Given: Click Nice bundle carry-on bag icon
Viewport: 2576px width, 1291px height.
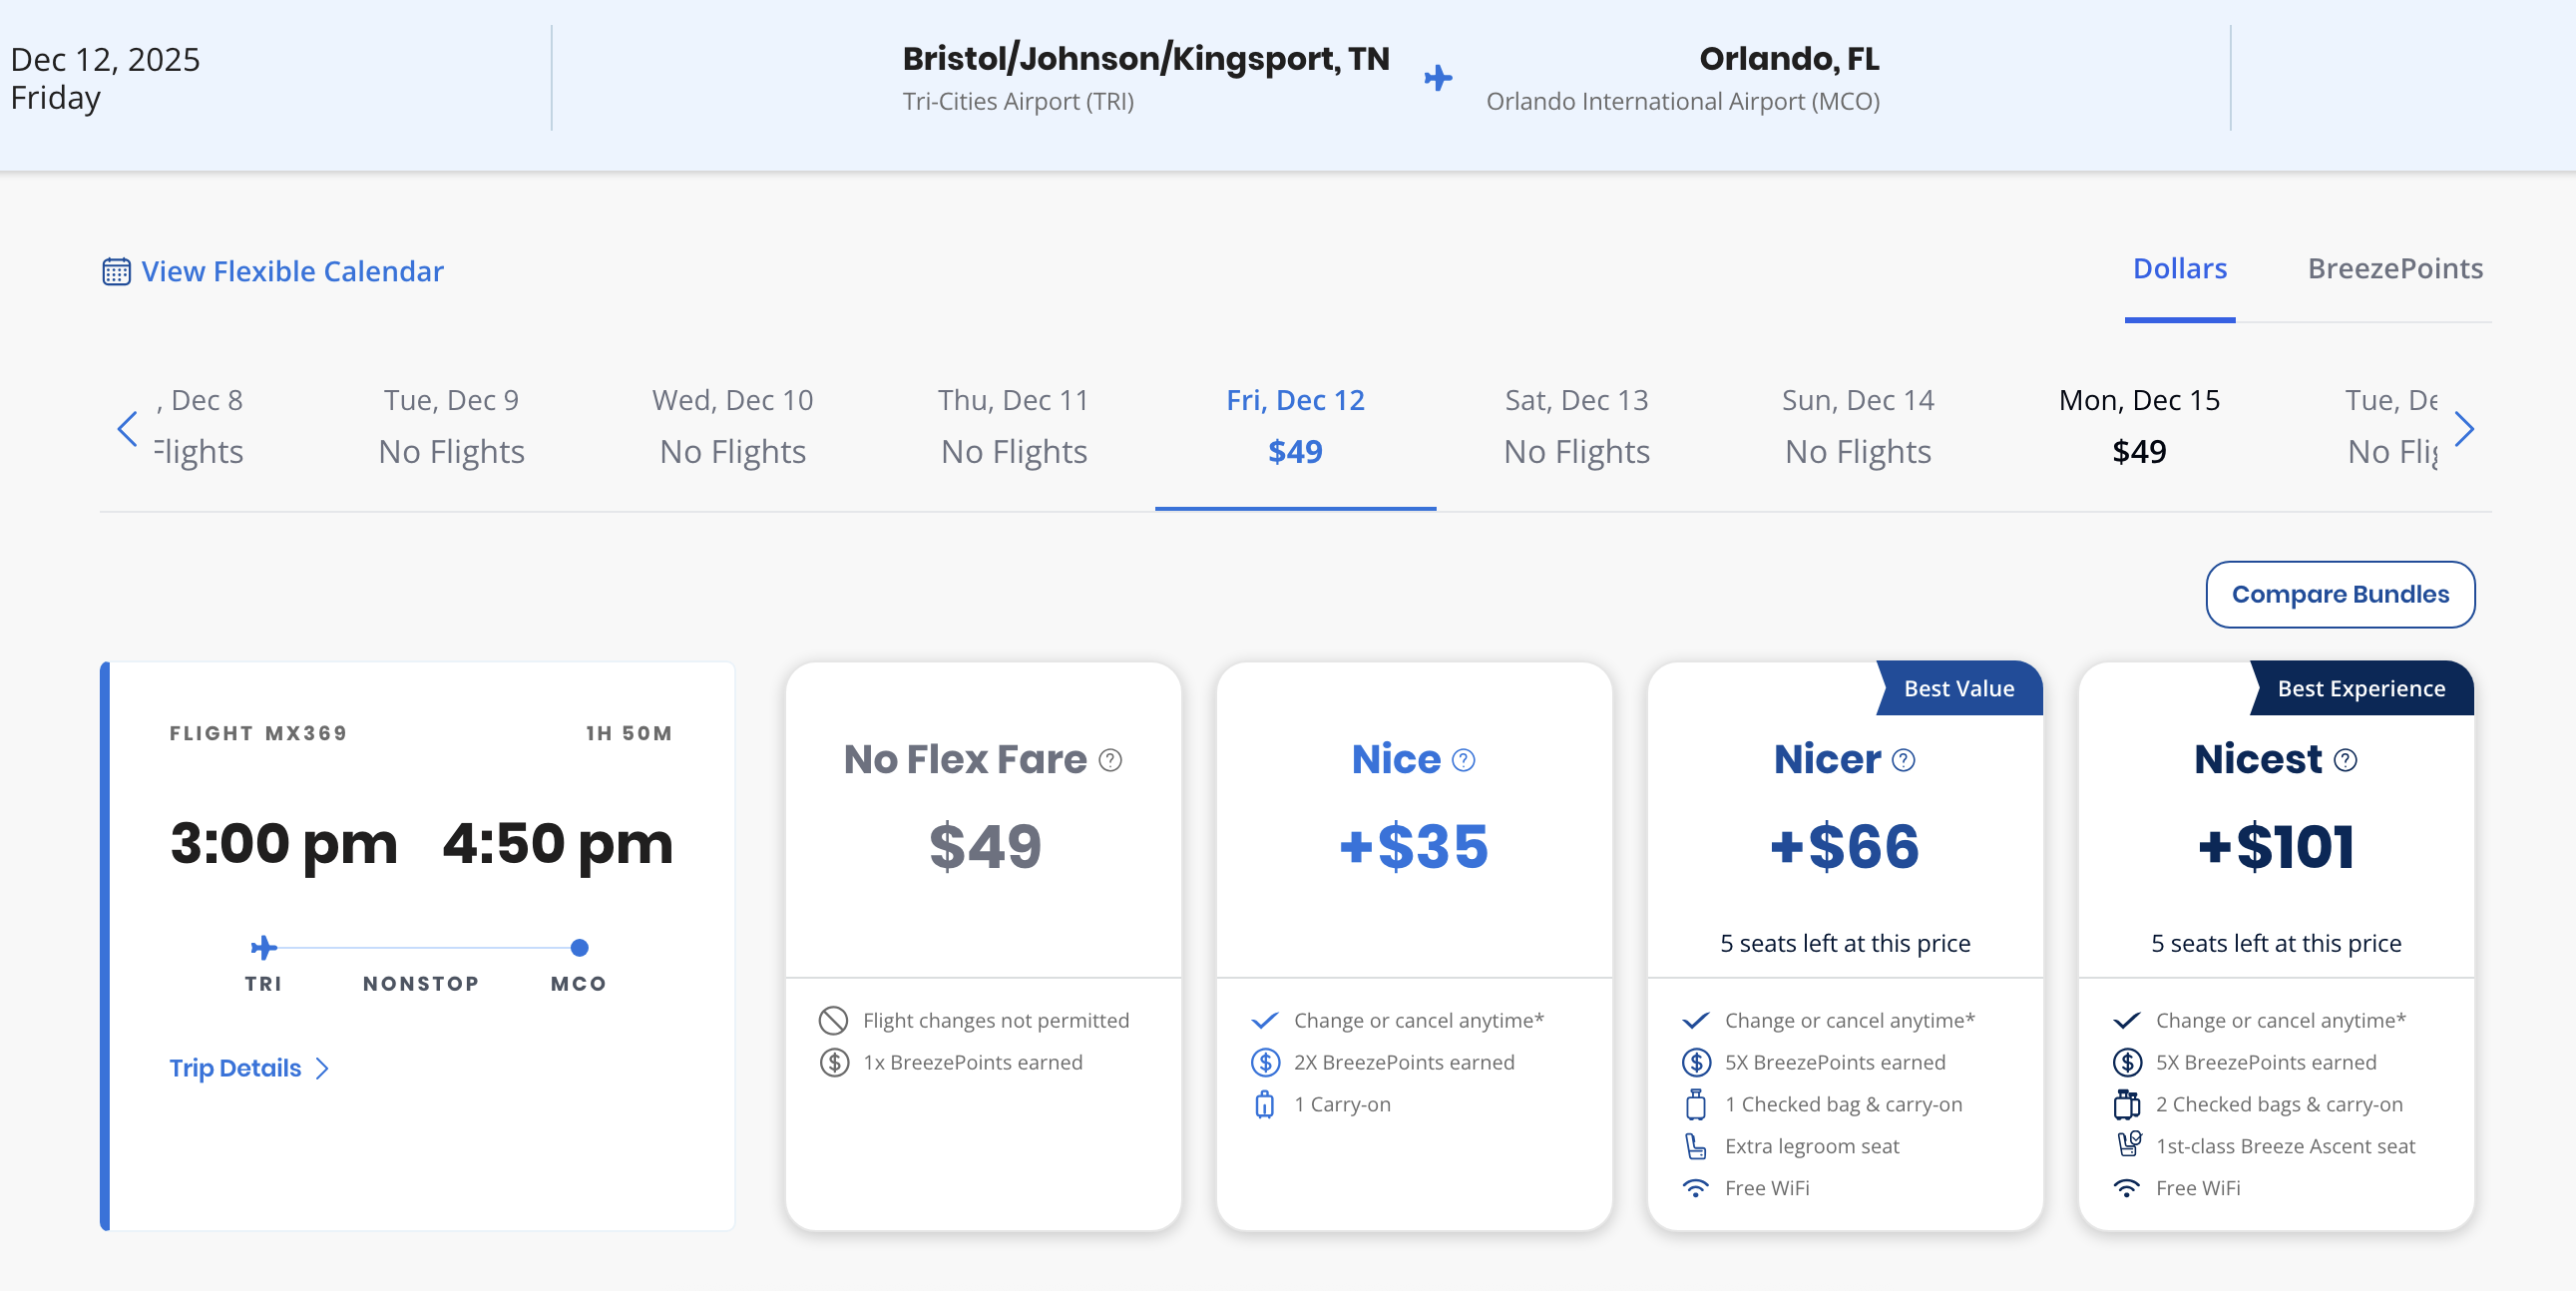Looking at the screenshot, I should (1264, 1104).
